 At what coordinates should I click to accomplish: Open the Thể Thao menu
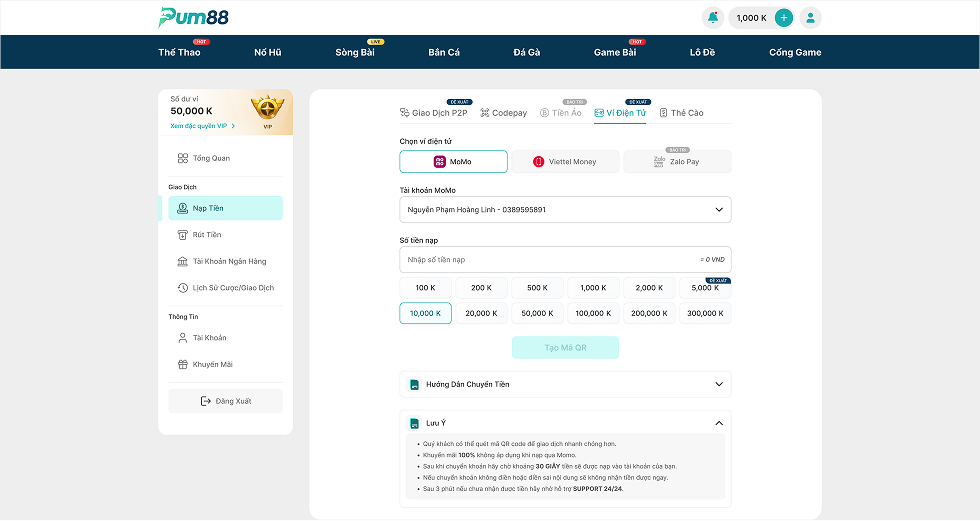point(179,52)
